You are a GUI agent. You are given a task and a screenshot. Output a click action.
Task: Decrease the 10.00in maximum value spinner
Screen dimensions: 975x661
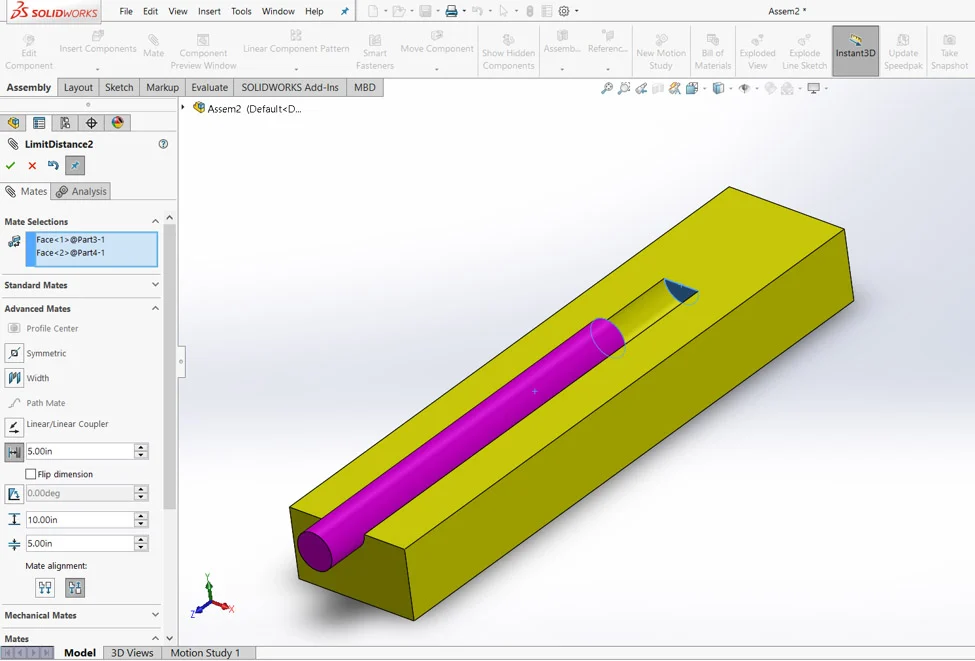tap(141, 524)
